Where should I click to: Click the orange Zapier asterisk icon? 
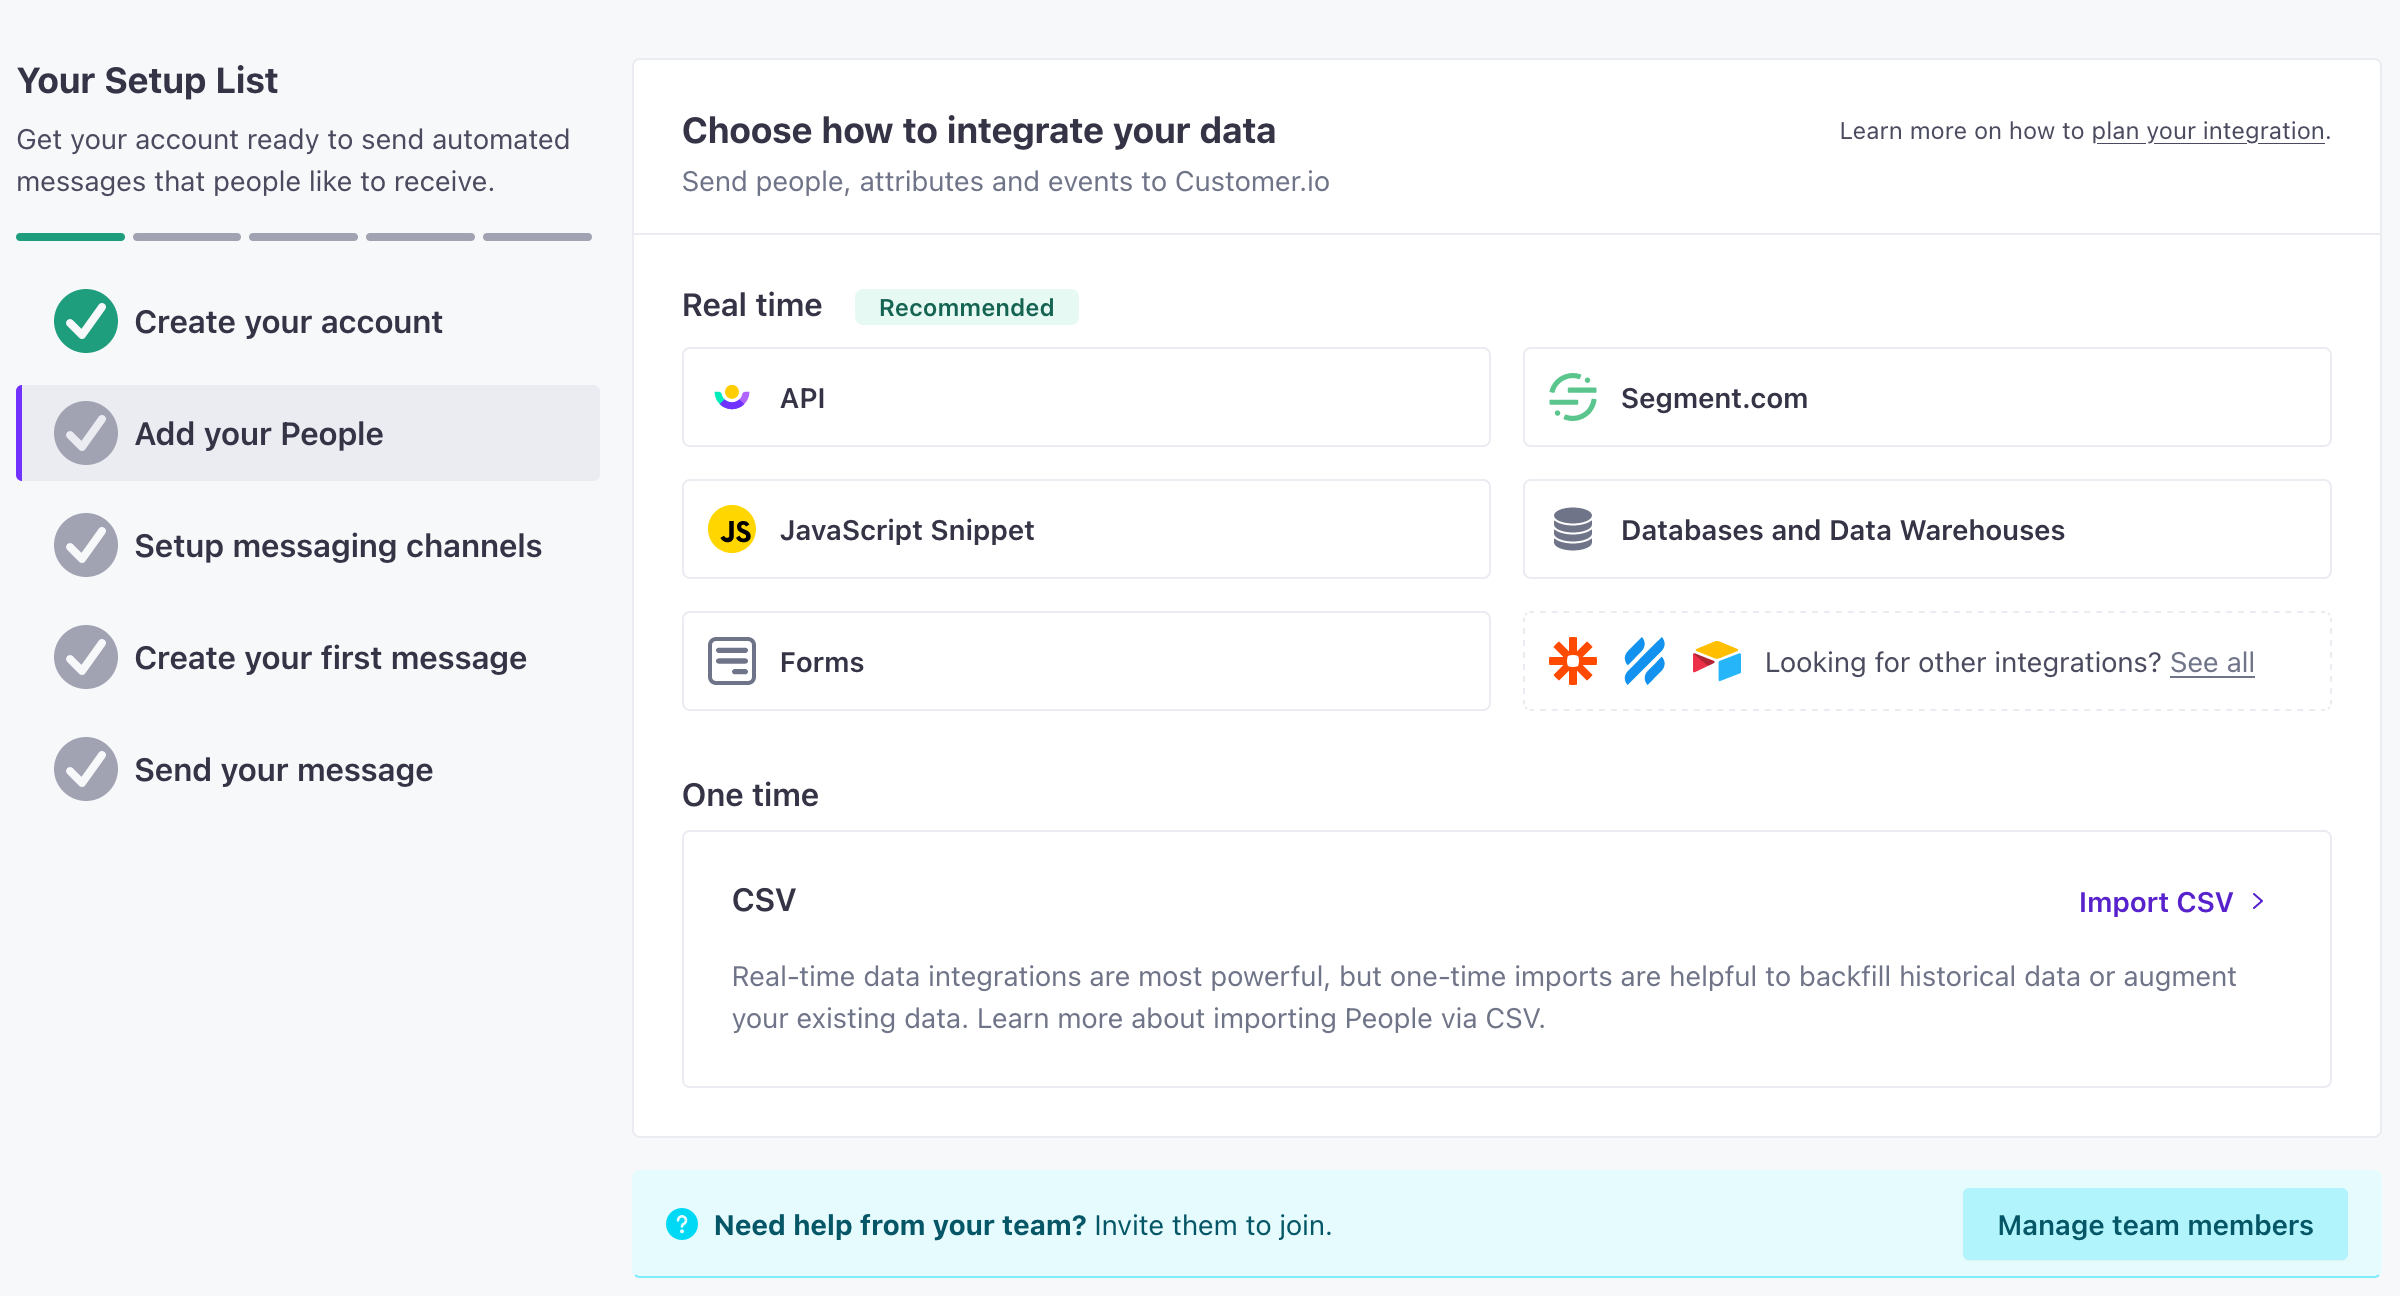click(1573, 661)
